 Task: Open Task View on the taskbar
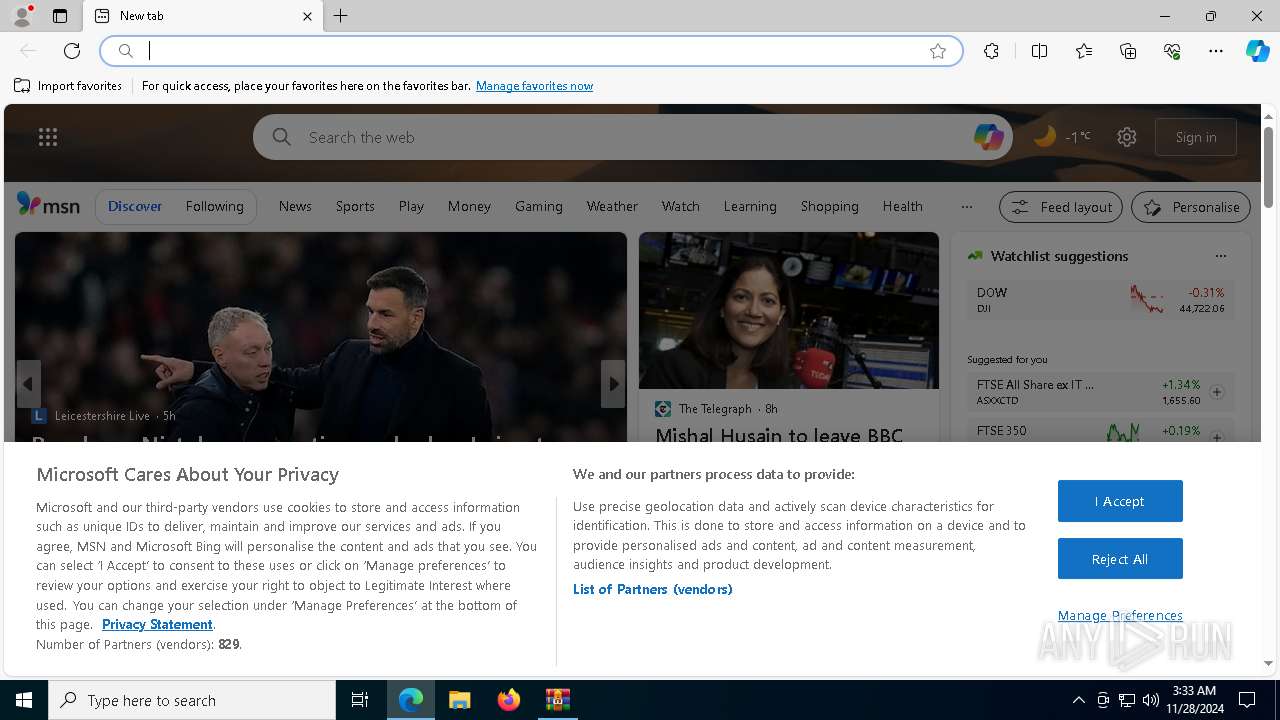pos(360,700)
